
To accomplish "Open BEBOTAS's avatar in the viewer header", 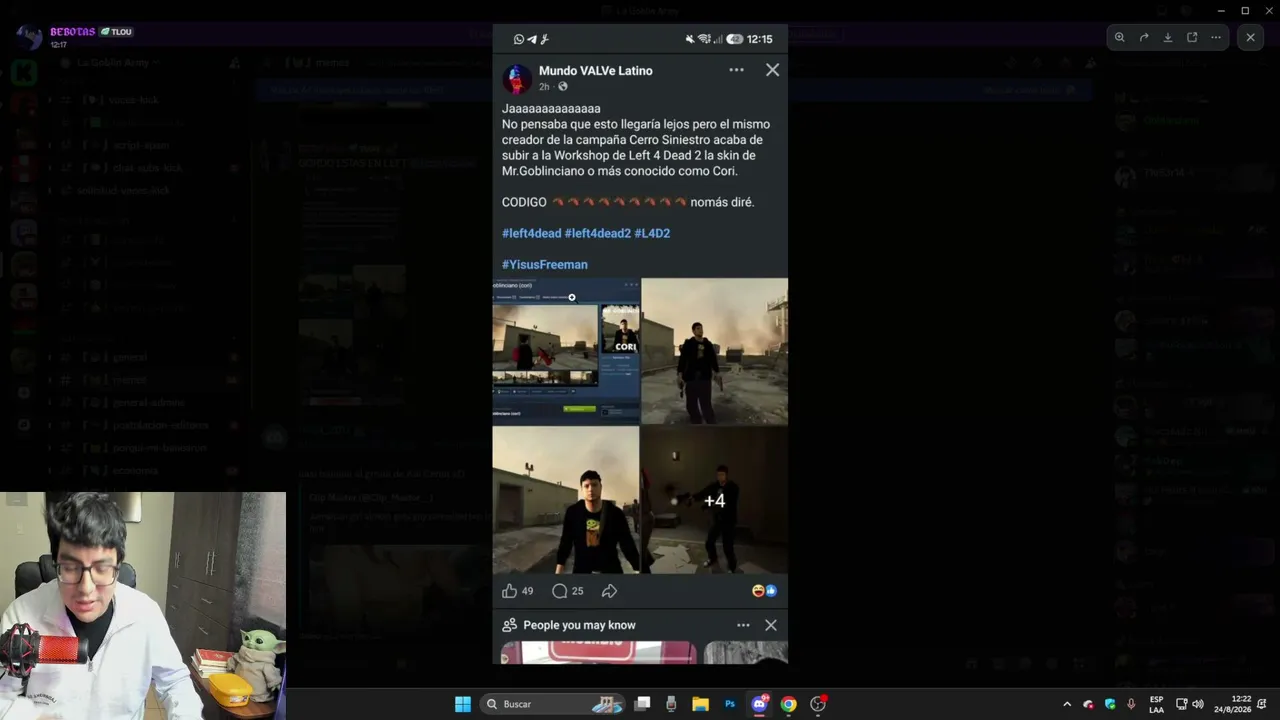I will click(x=29, y=38).
